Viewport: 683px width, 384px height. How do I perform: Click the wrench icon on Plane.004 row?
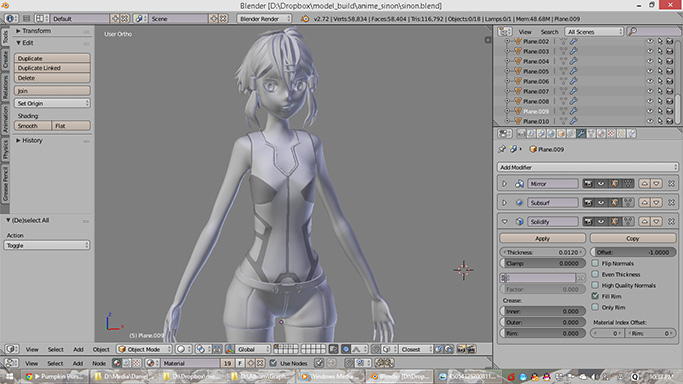574,61
